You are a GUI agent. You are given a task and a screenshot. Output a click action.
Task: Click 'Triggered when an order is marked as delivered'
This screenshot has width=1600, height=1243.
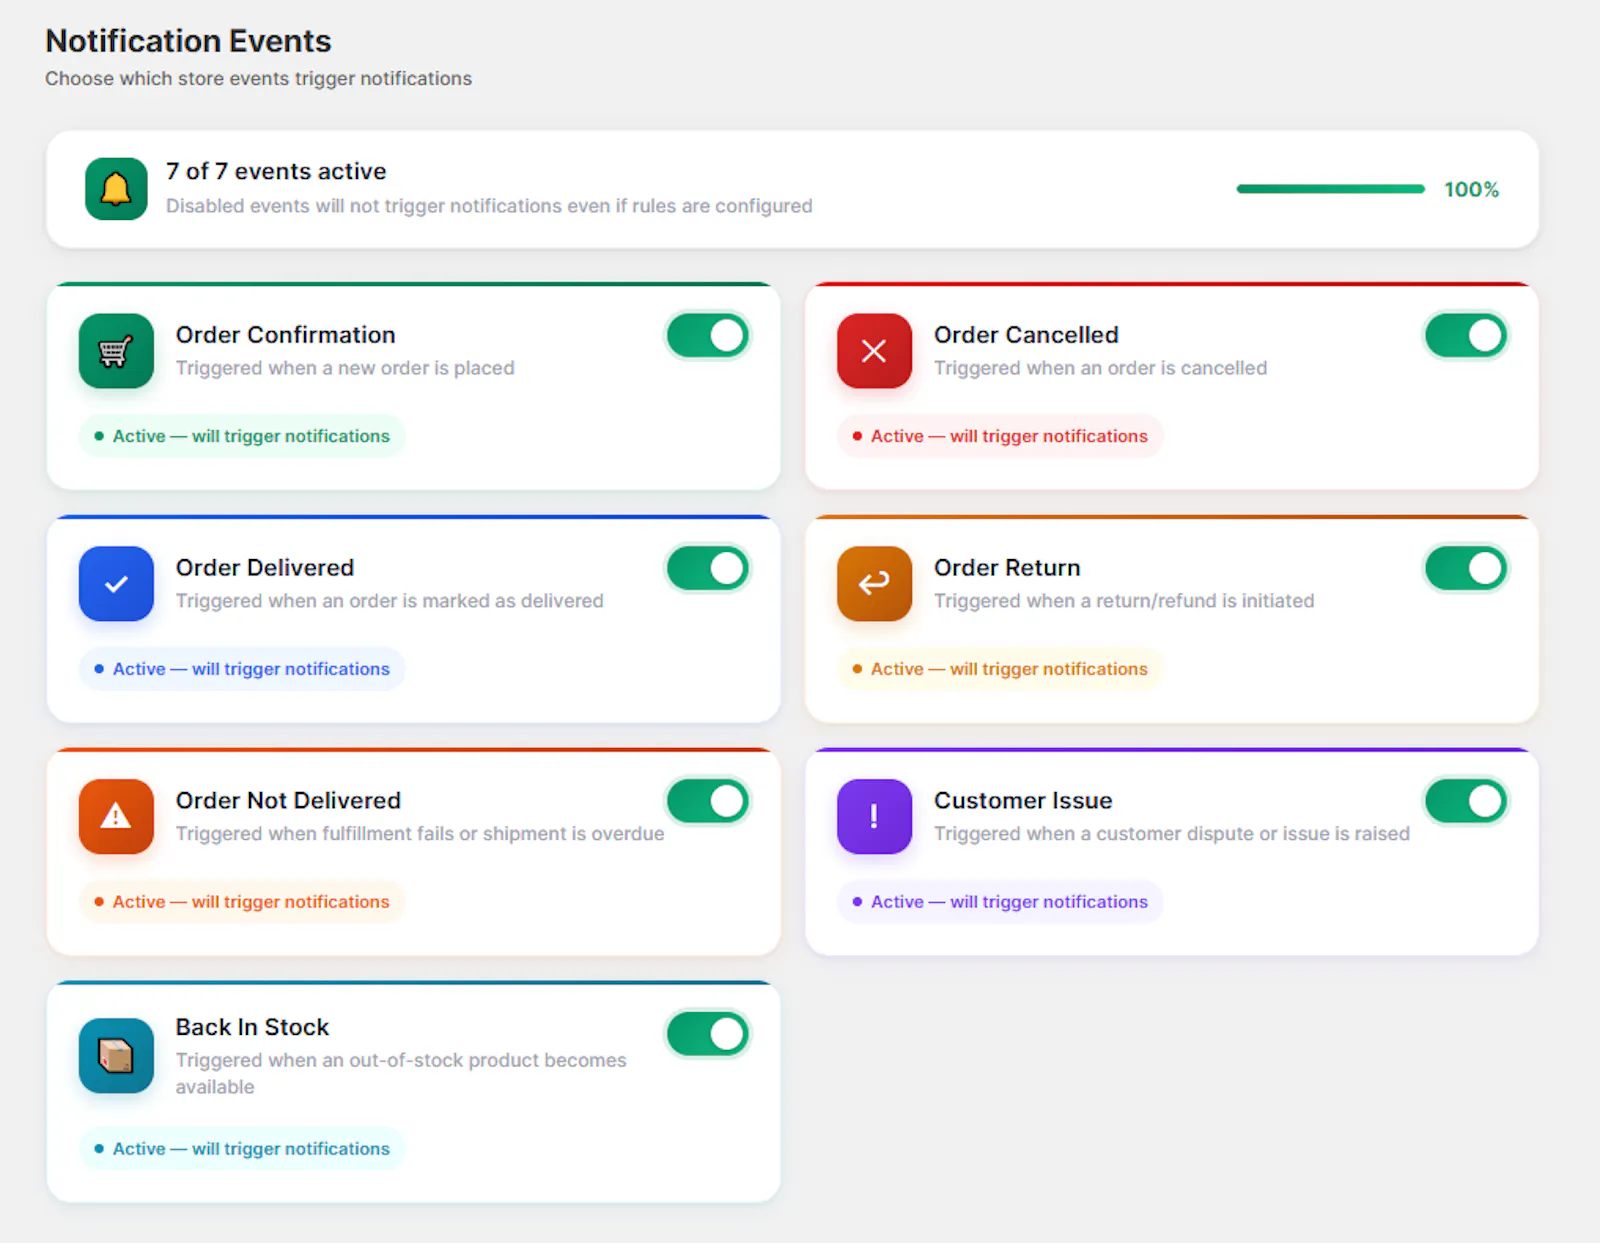coord(390,601)
